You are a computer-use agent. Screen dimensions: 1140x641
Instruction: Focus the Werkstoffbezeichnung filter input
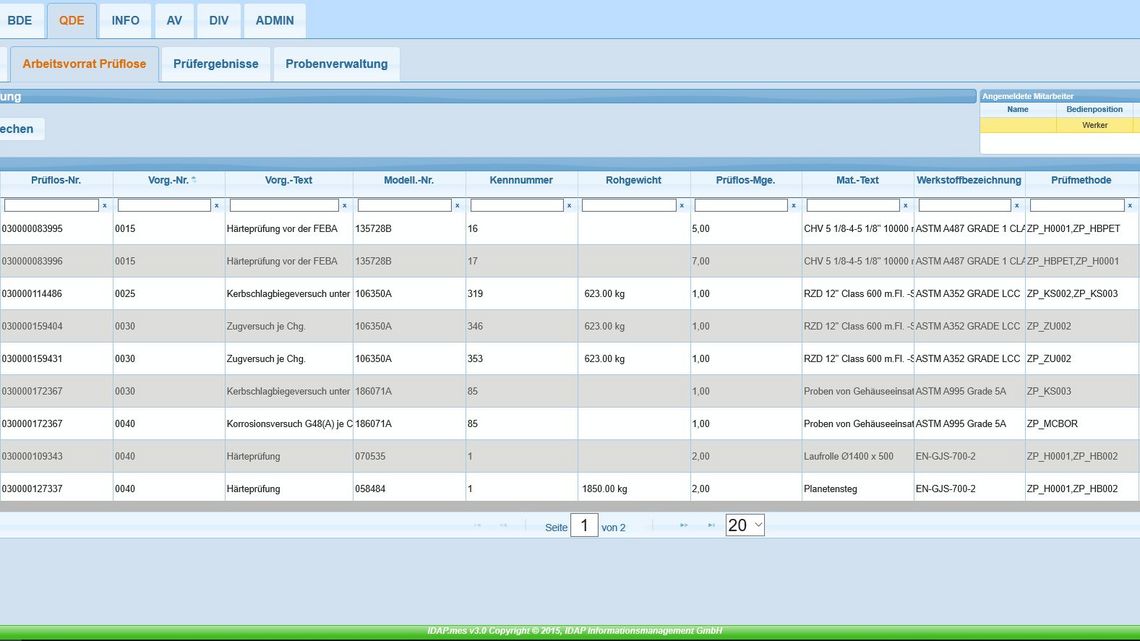click(x=965, y=206)
